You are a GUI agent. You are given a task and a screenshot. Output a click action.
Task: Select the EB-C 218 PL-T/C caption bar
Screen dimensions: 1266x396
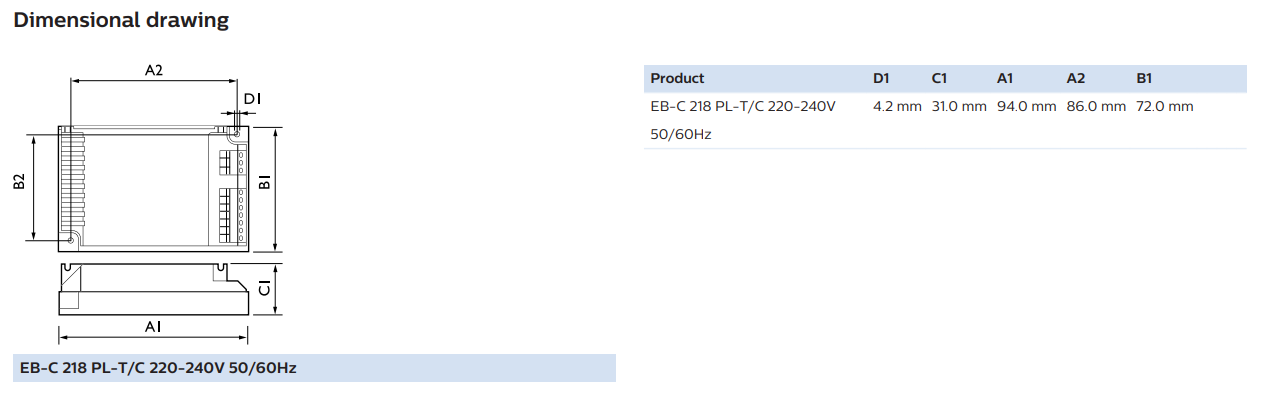315,368
